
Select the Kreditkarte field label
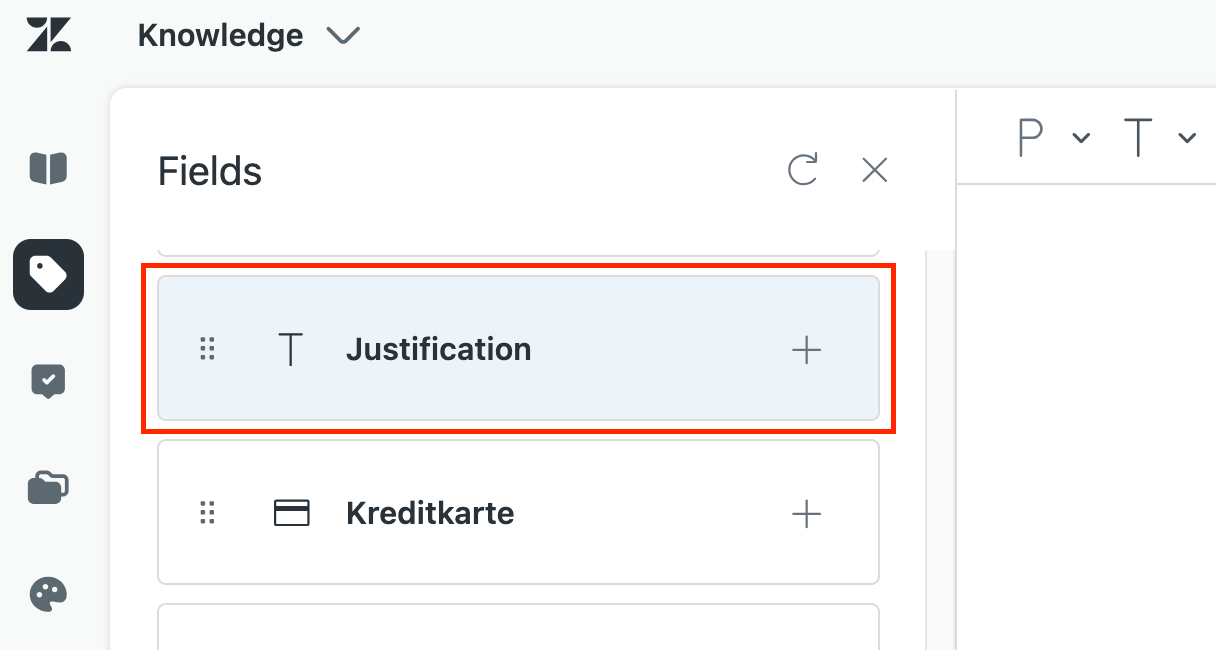point(430,514)
